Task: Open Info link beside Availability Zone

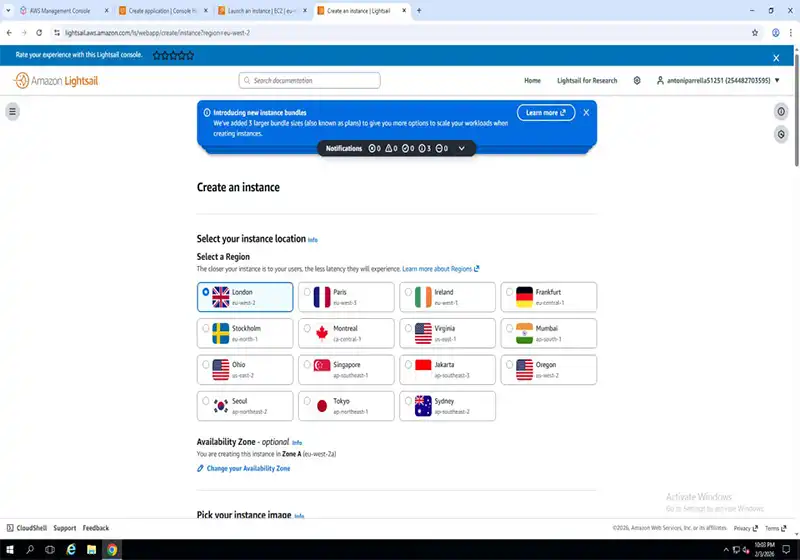Action: click(297, 443)
